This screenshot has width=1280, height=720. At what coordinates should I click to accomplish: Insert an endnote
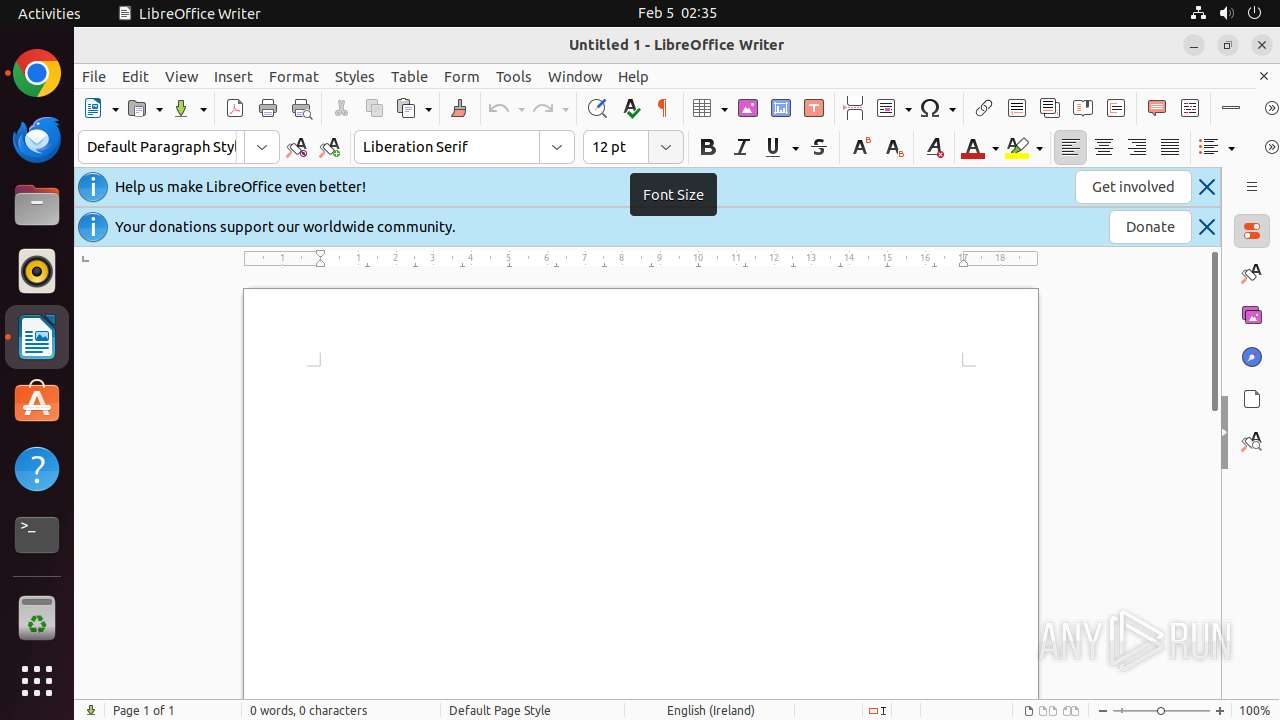pos(1049,109)
